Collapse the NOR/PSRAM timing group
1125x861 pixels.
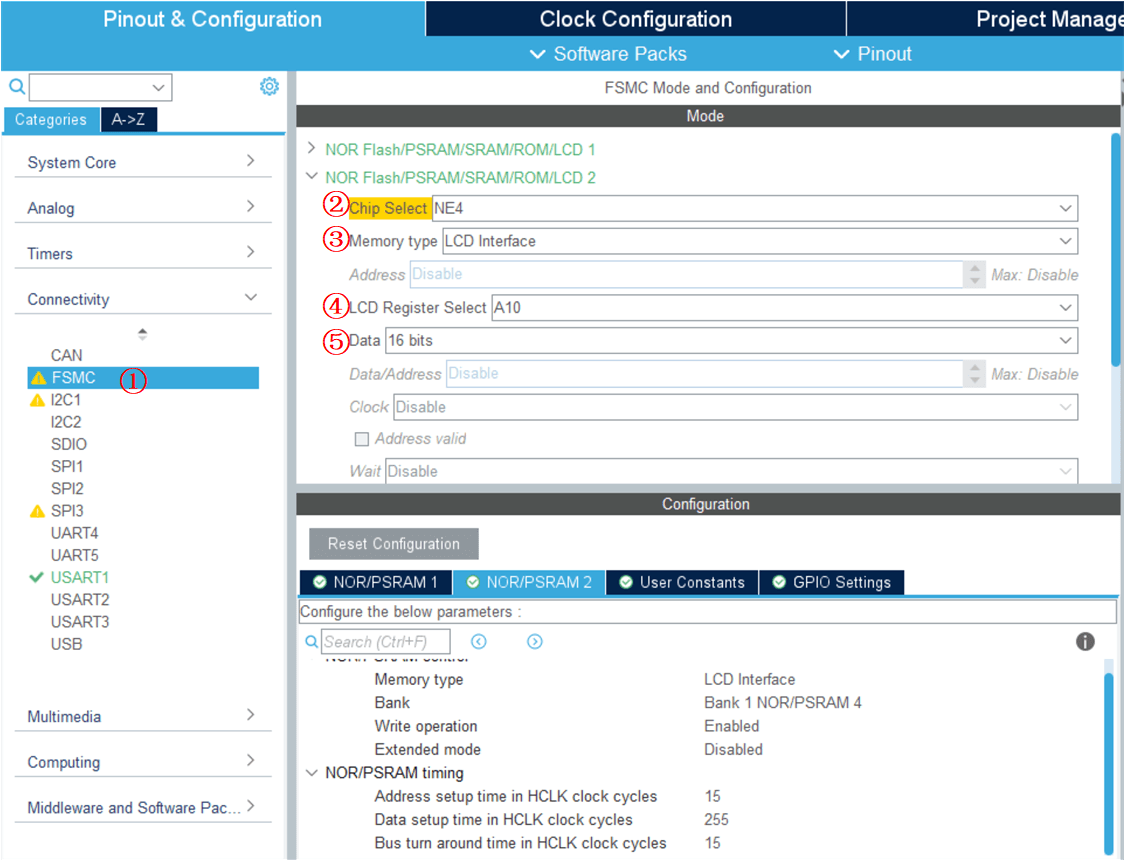click(310, 773)
